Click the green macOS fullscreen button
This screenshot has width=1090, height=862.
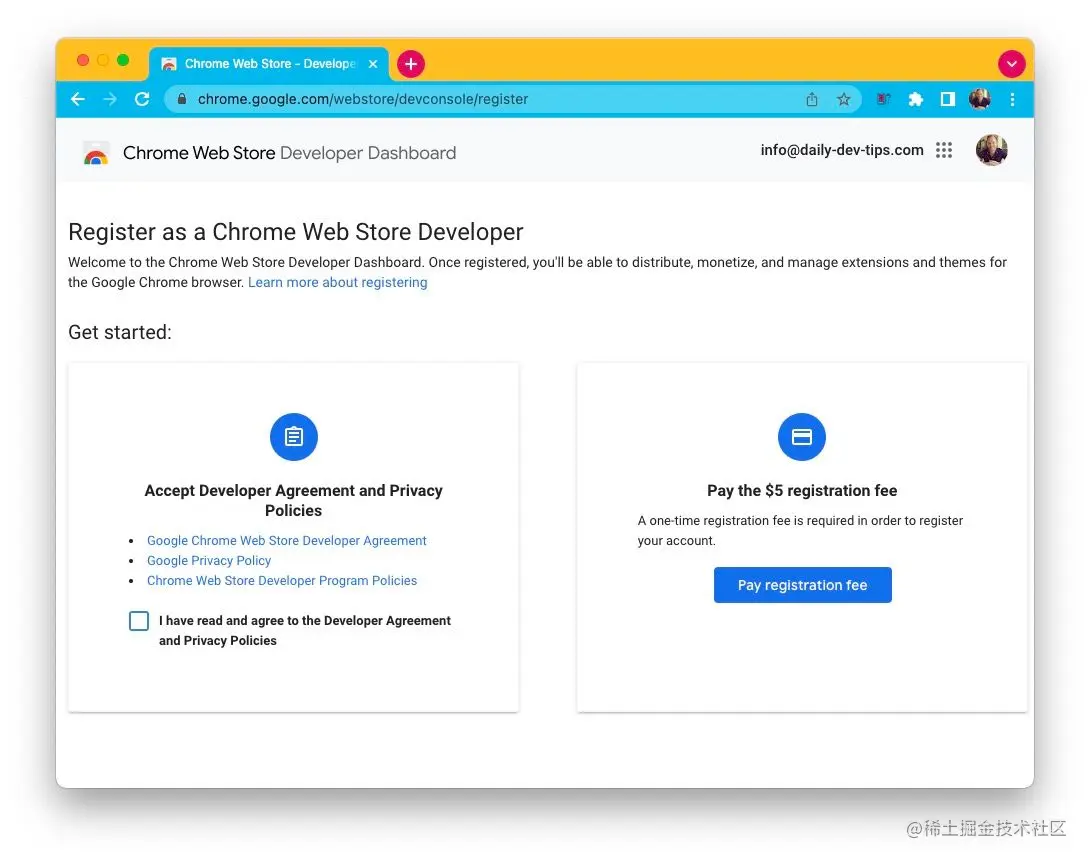(123, 60)
